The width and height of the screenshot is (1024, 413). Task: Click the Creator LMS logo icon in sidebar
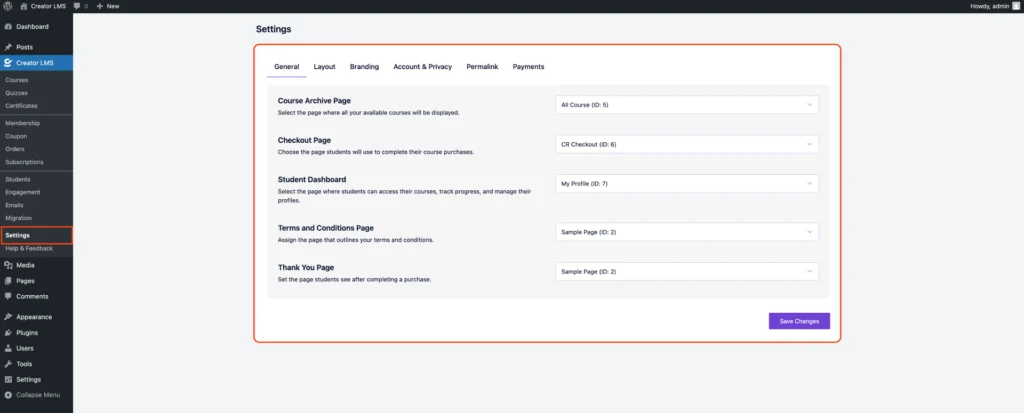point(8,63)
